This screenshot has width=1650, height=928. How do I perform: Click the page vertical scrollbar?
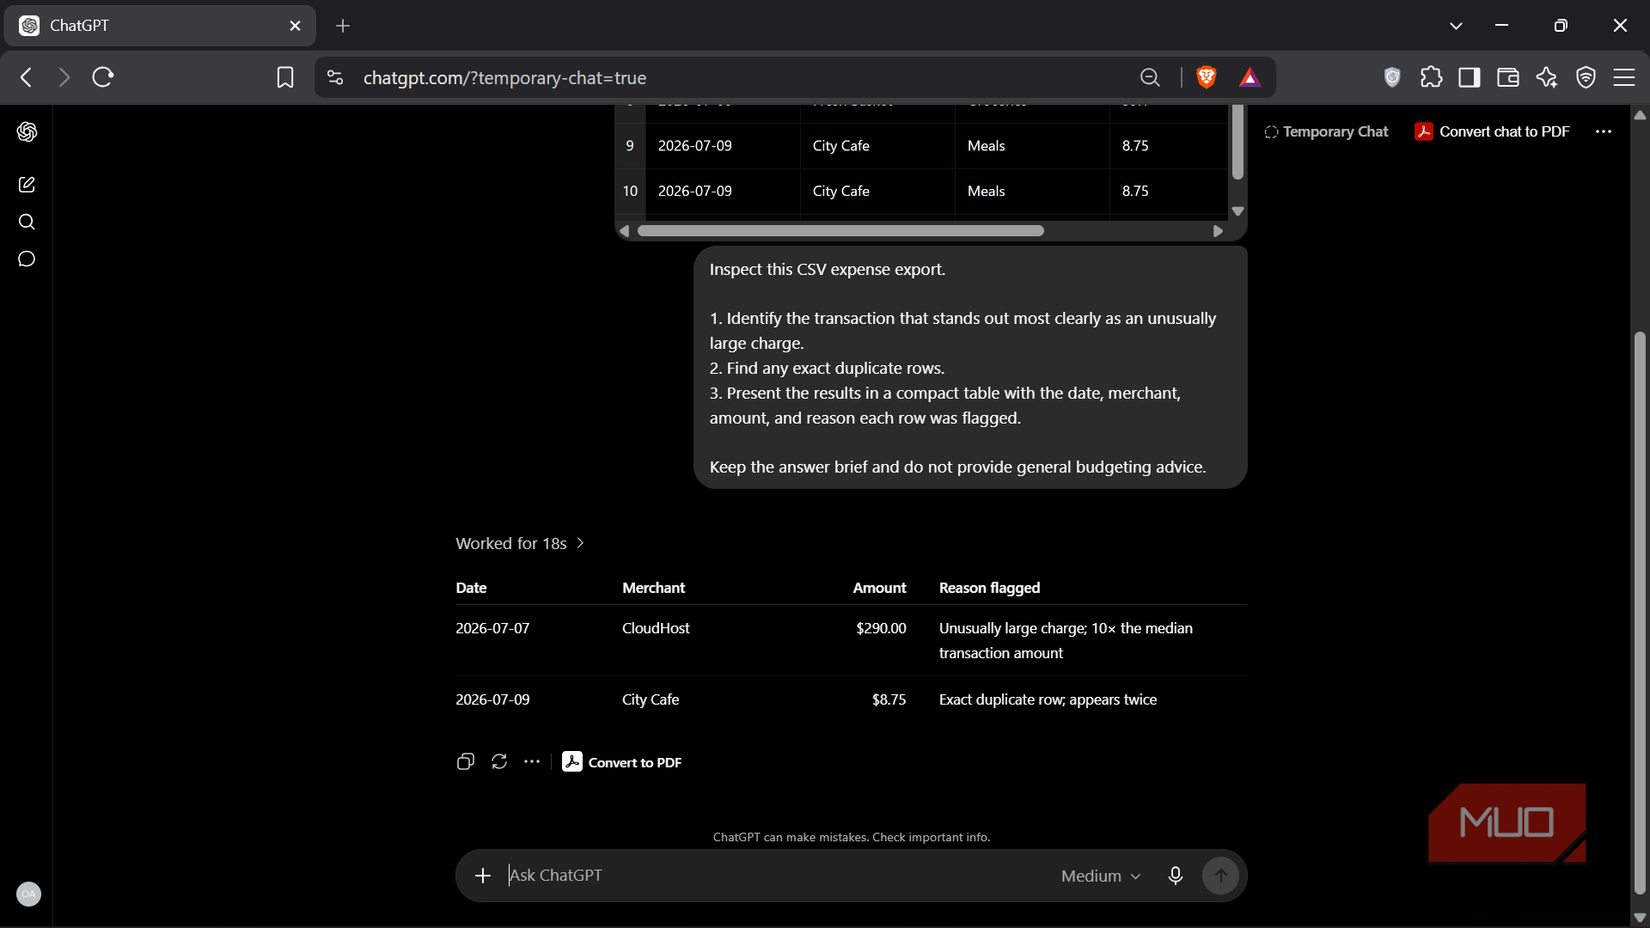(x=1640, y=612)
